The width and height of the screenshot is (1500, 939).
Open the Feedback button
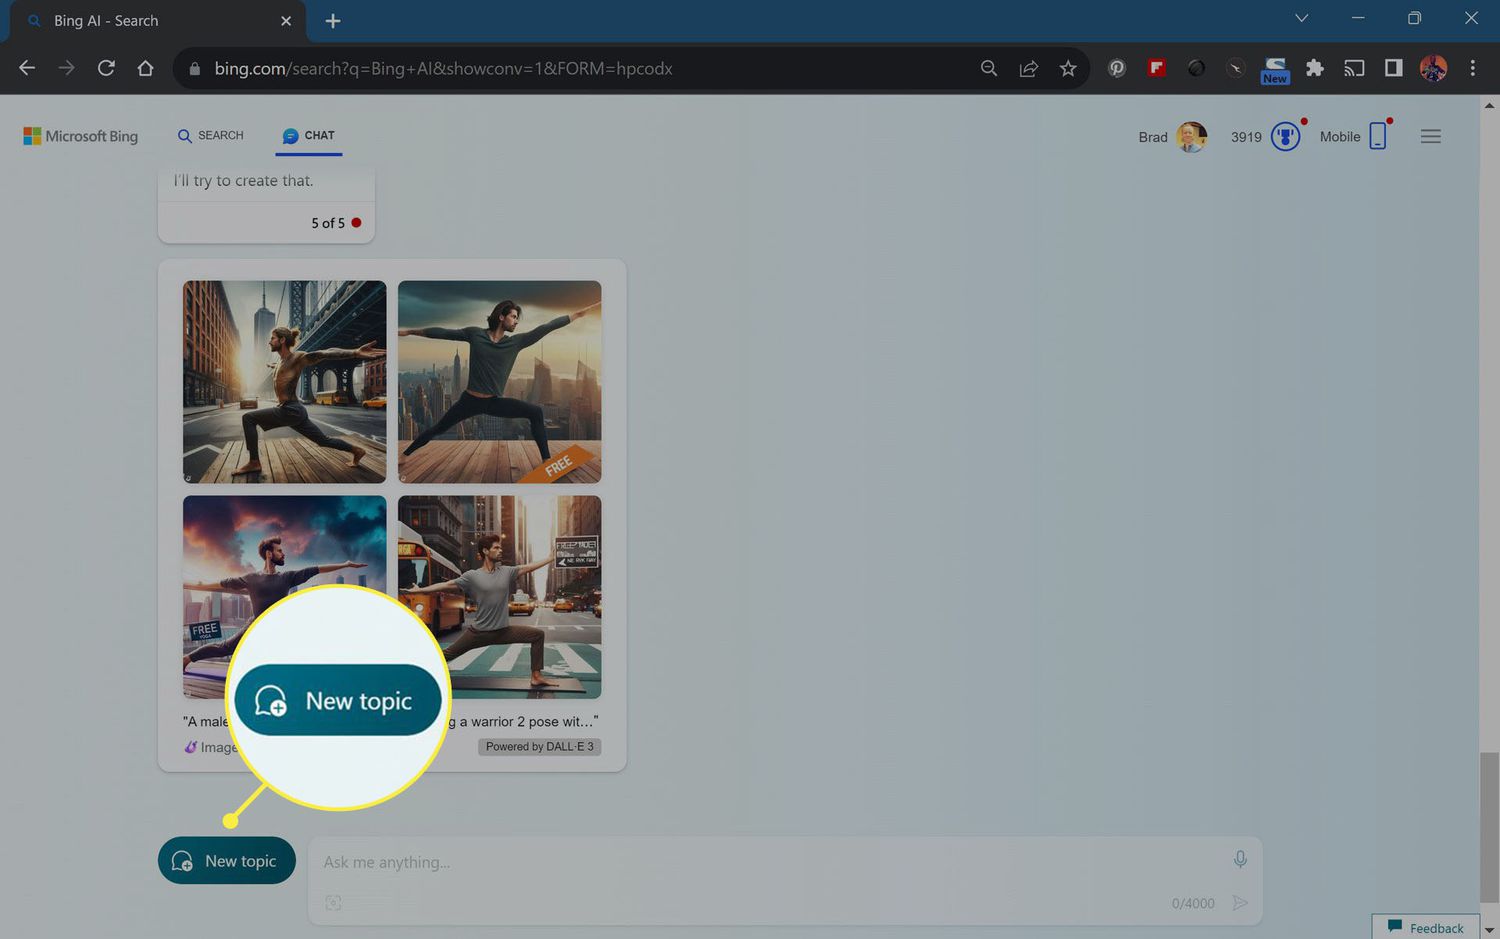(x=1425, y=927)
